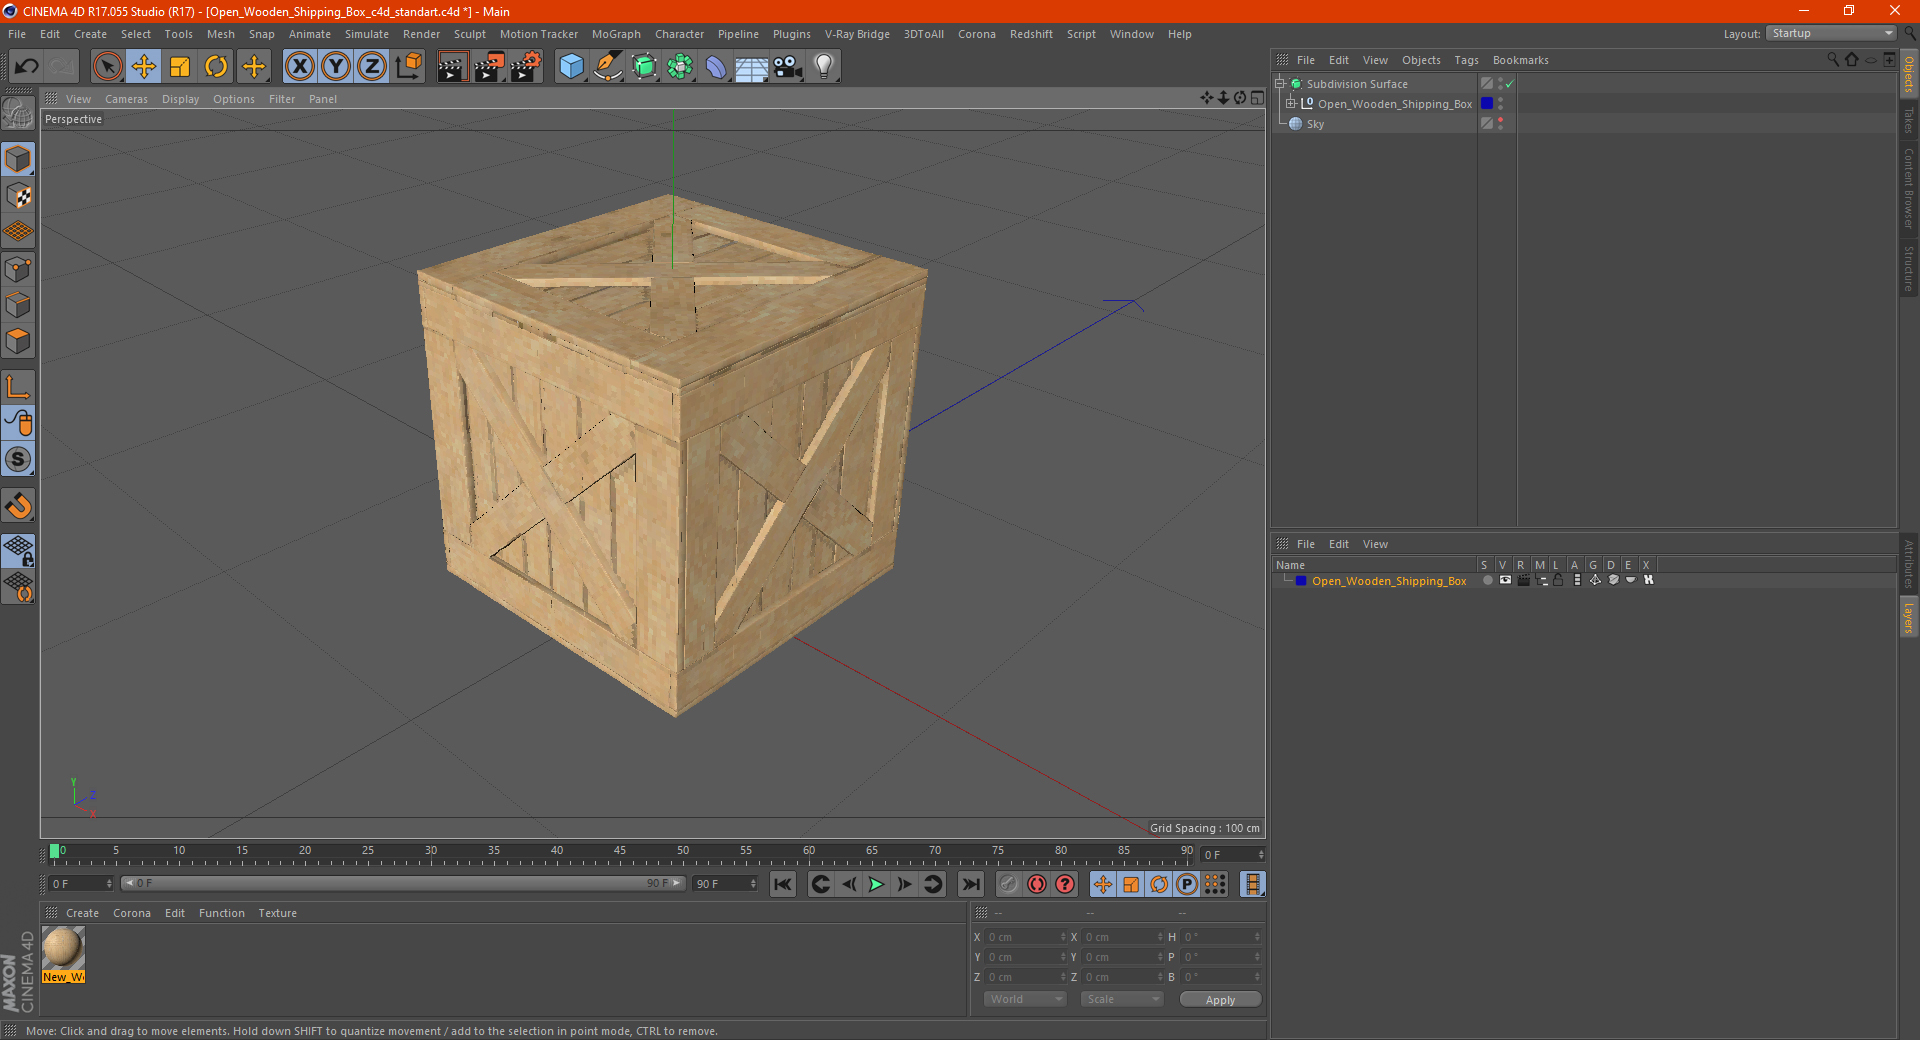
Task: Click the search magnifier in Objects panel
Action: pyautogui.click(x=1833, y=60)
